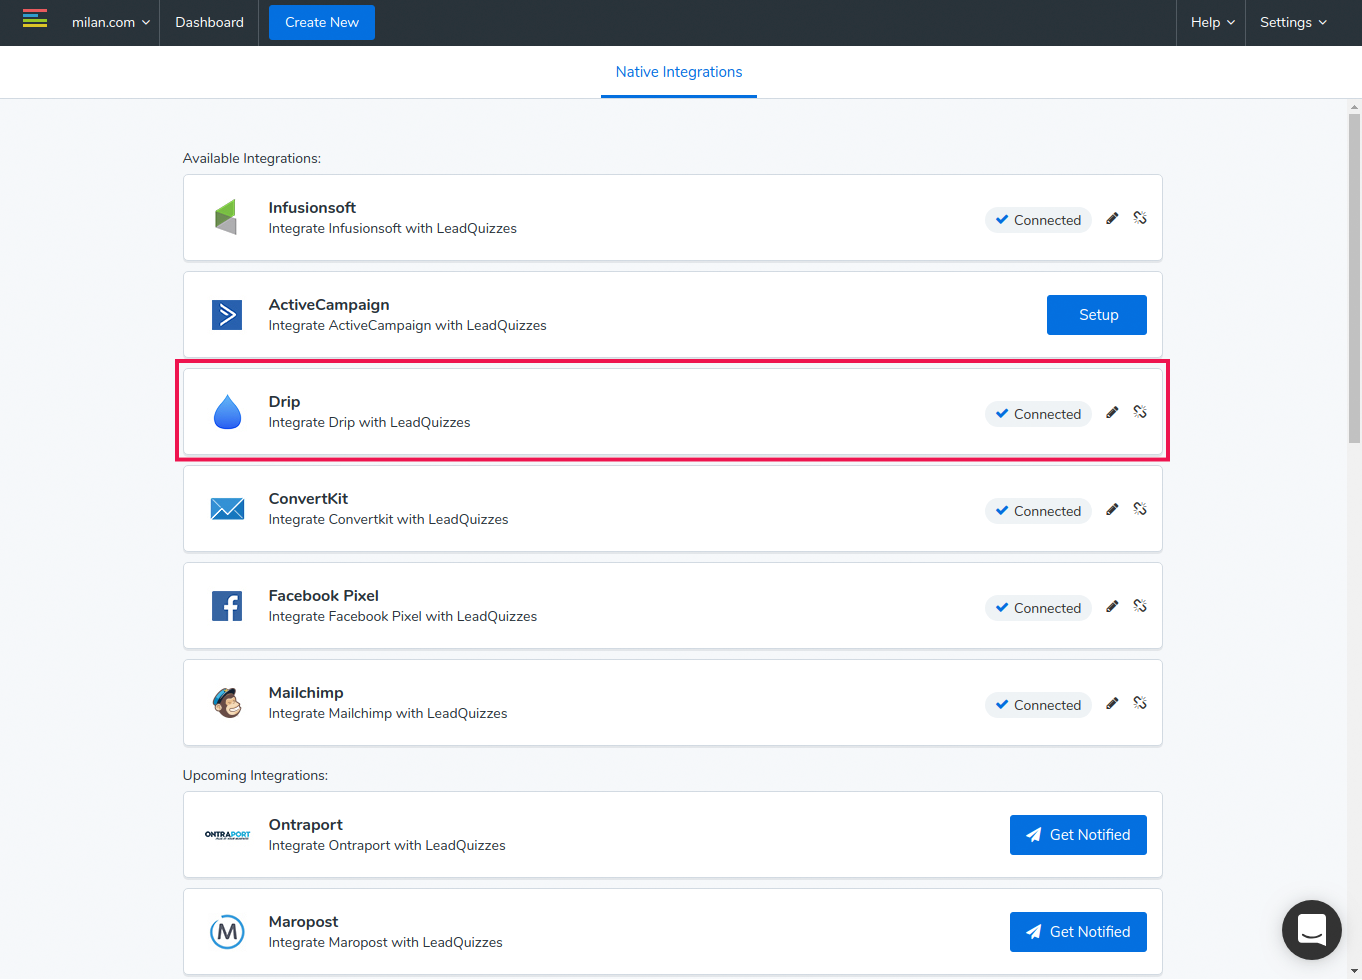
Task: Edit the Drip integration pencil icon
Action: click(1112, 412)
